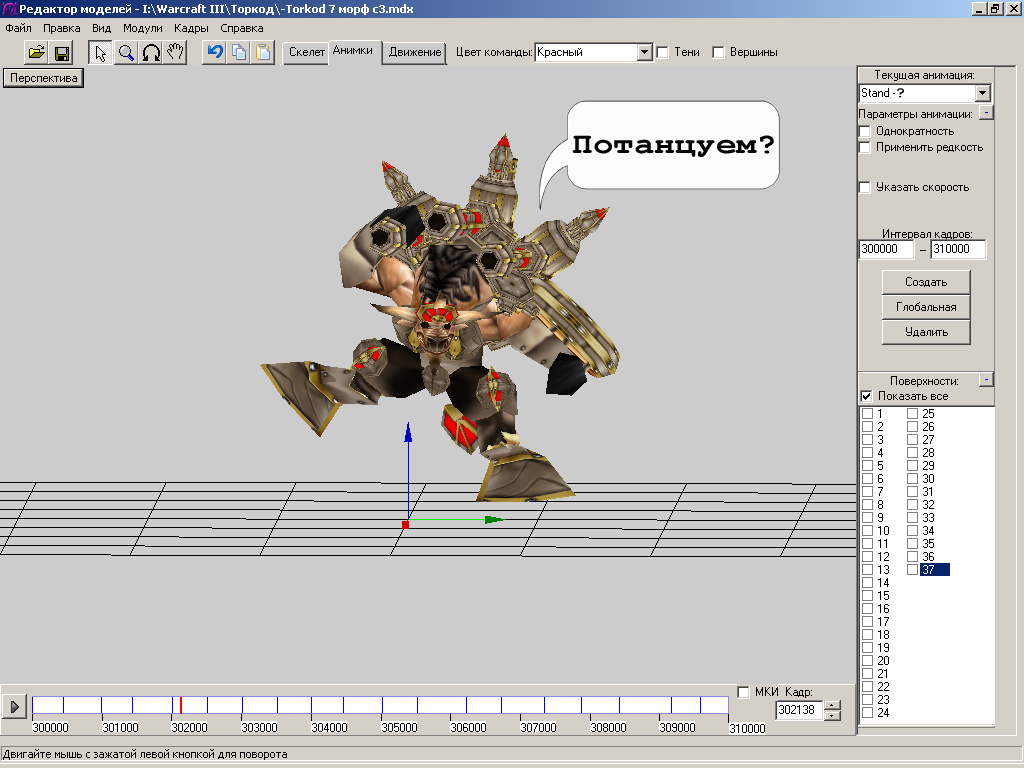Toggle the Вершины checkbox

click(718, 52)
